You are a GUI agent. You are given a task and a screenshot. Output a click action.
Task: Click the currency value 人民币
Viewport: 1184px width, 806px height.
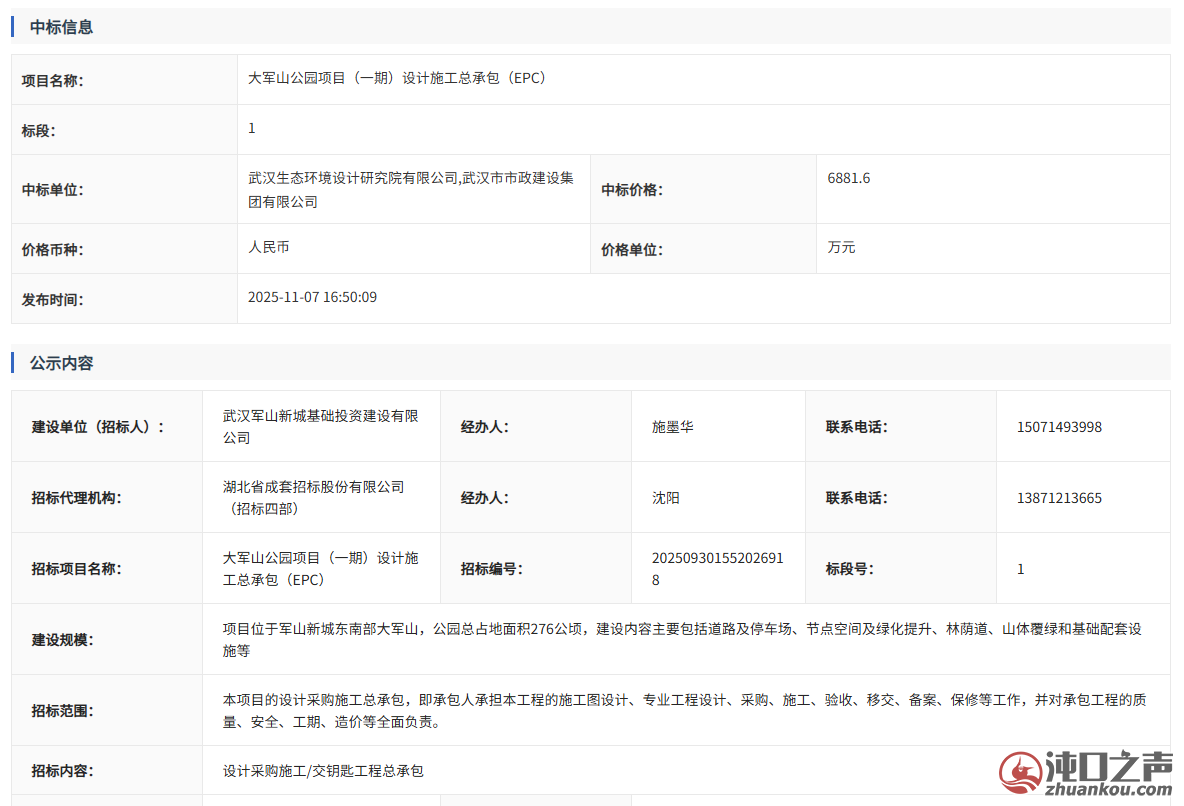pyautogui.click(x=269, y=247)
